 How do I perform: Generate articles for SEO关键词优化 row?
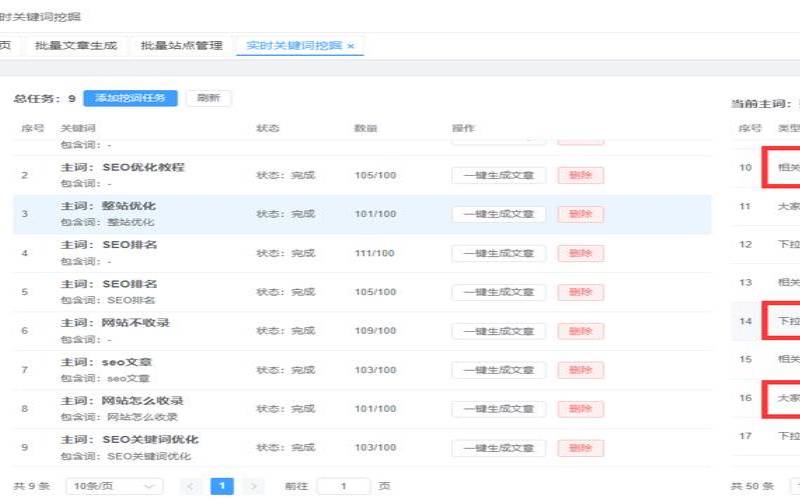(498, 448)
